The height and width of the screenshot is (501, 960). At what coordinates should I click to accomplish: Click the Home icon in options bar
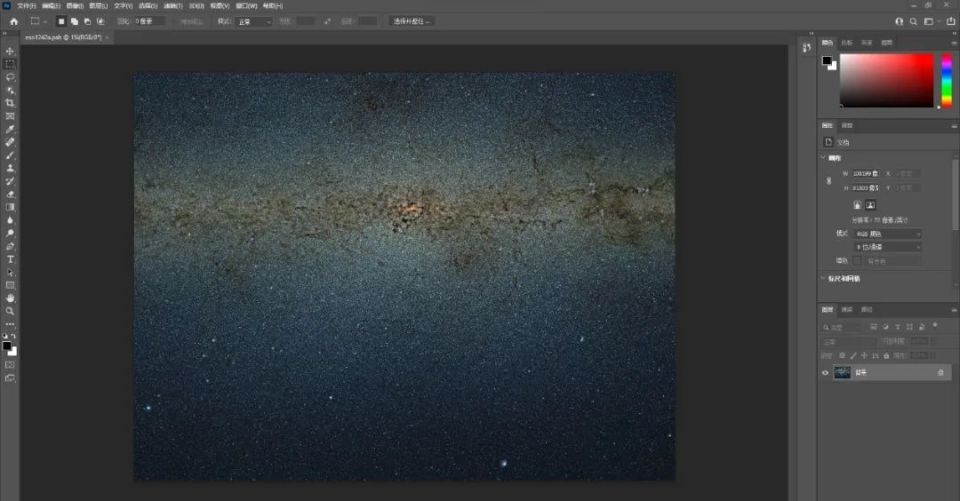13,21
